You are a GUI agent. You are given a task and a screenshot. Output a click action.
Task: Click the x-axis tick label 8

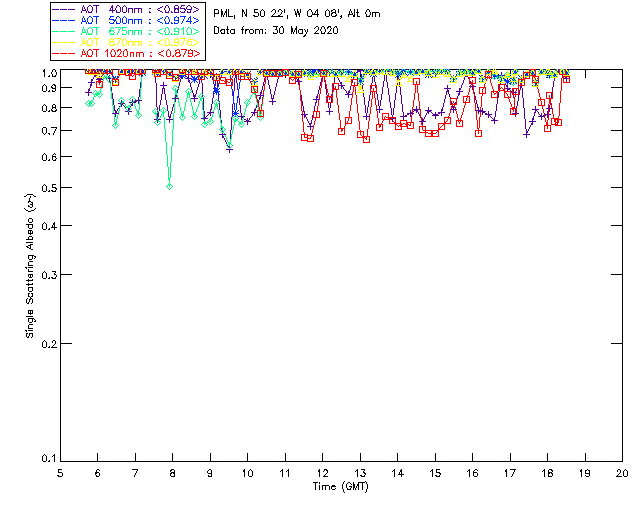point(173,473)
